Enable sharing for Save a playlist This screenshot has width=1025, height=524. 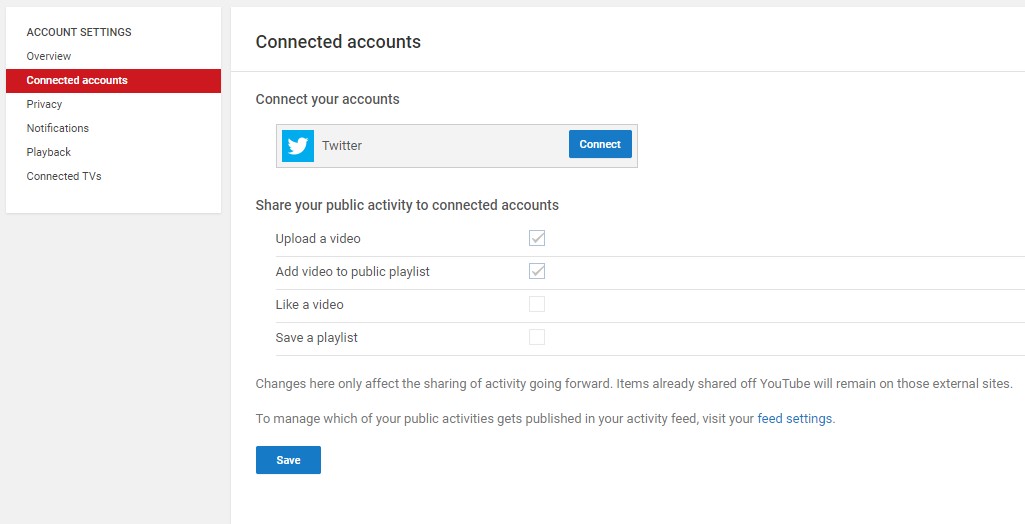[537, 337]
